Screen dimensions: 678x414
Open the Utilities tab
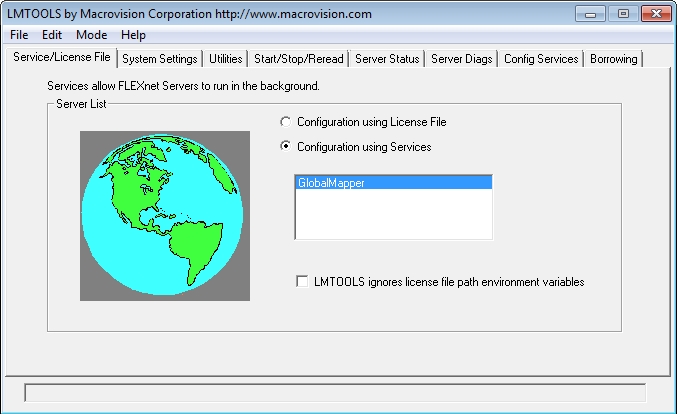coord(225,59)
